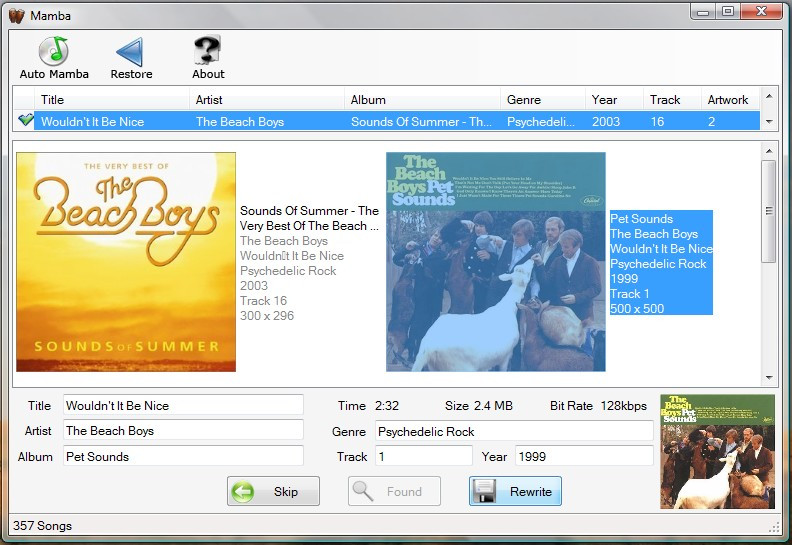Viewport: 792px width, 545px height.
Task: Select the Sounds of Summer album cover
Action: [x=126, y=262]
